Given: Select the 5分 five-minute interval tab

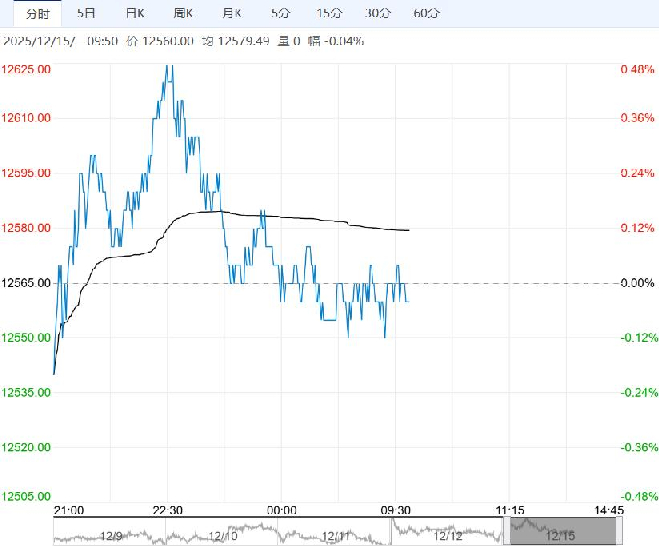Looking at the screenshot, I should point(281,13).
